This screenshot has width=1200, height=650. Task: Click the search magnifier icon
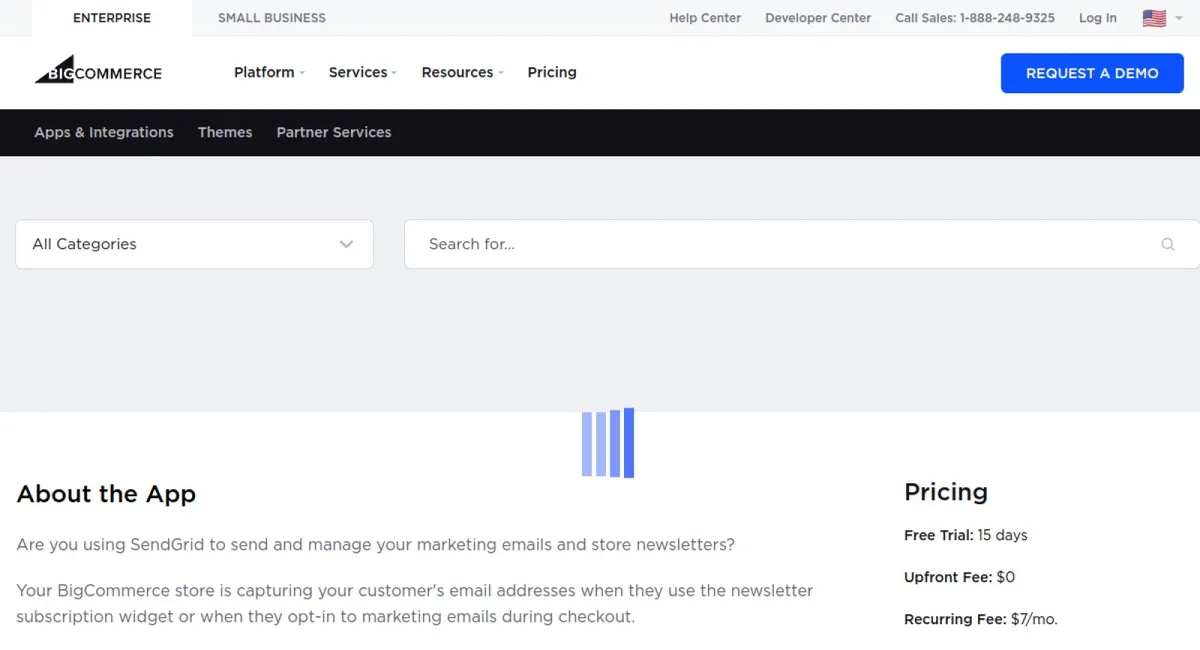(1167, 244)
